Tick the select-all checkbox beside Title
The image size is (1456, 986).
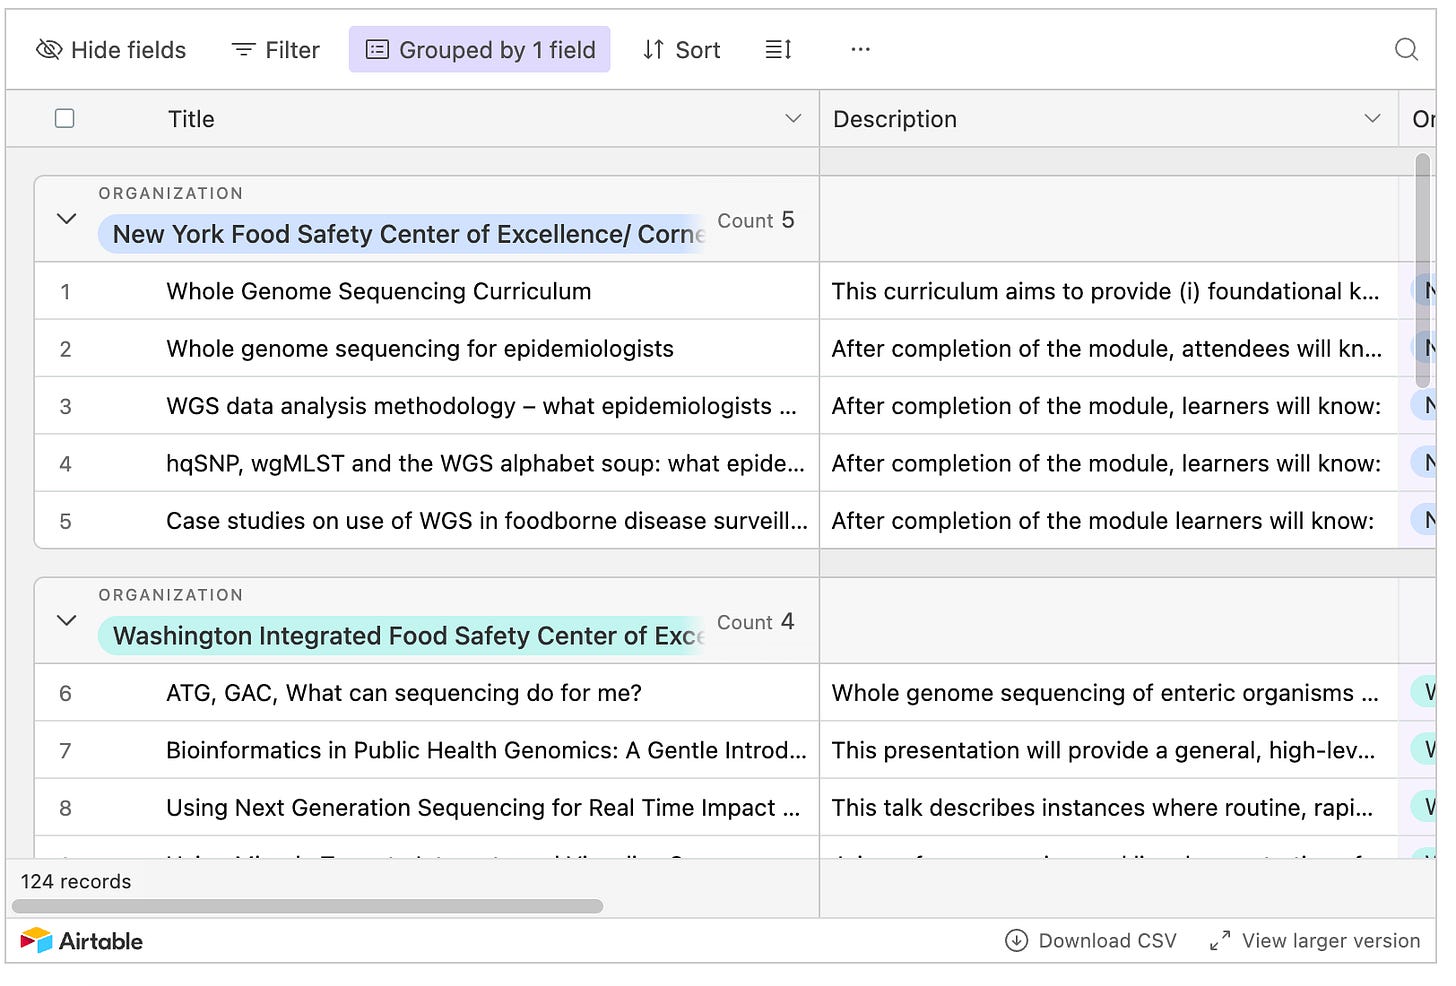[65, 118]
